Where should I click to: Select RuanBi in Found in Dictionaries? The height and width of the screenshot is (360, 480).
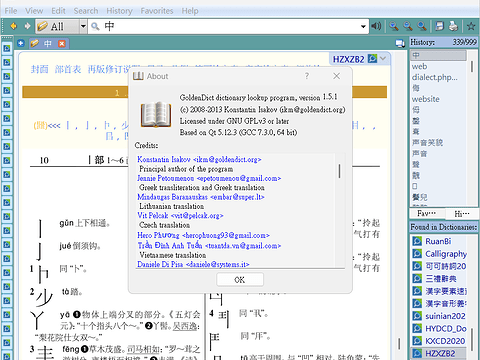click(x=438, y=241)
